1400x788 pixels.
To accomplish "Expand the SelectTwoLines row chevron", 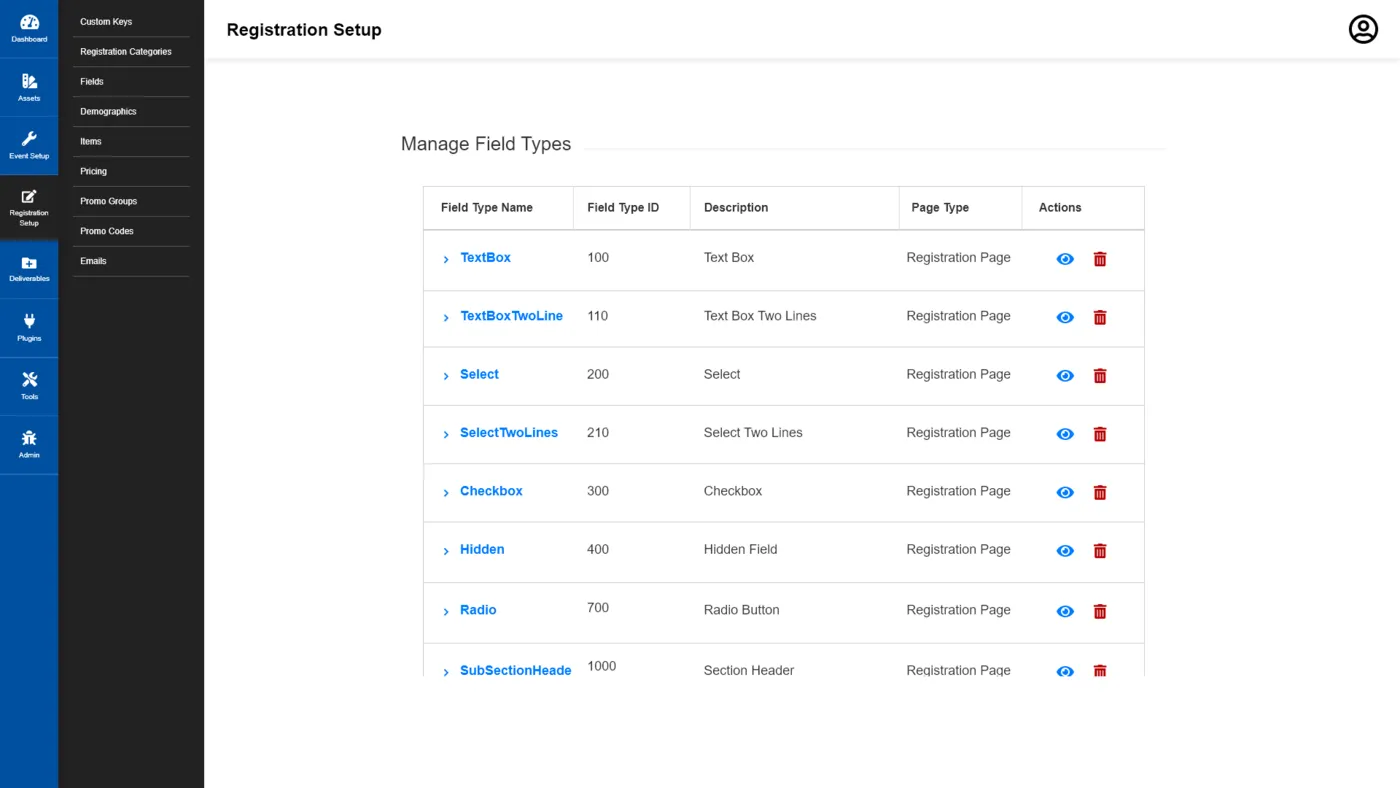I will [446, 434].
